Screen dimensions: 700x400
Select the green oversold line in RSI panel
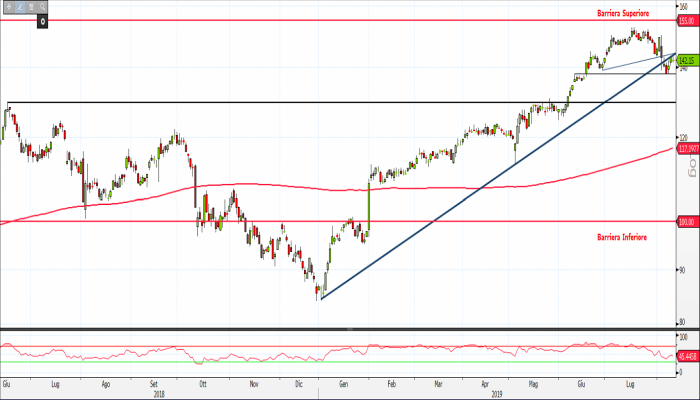coord(300,362)
